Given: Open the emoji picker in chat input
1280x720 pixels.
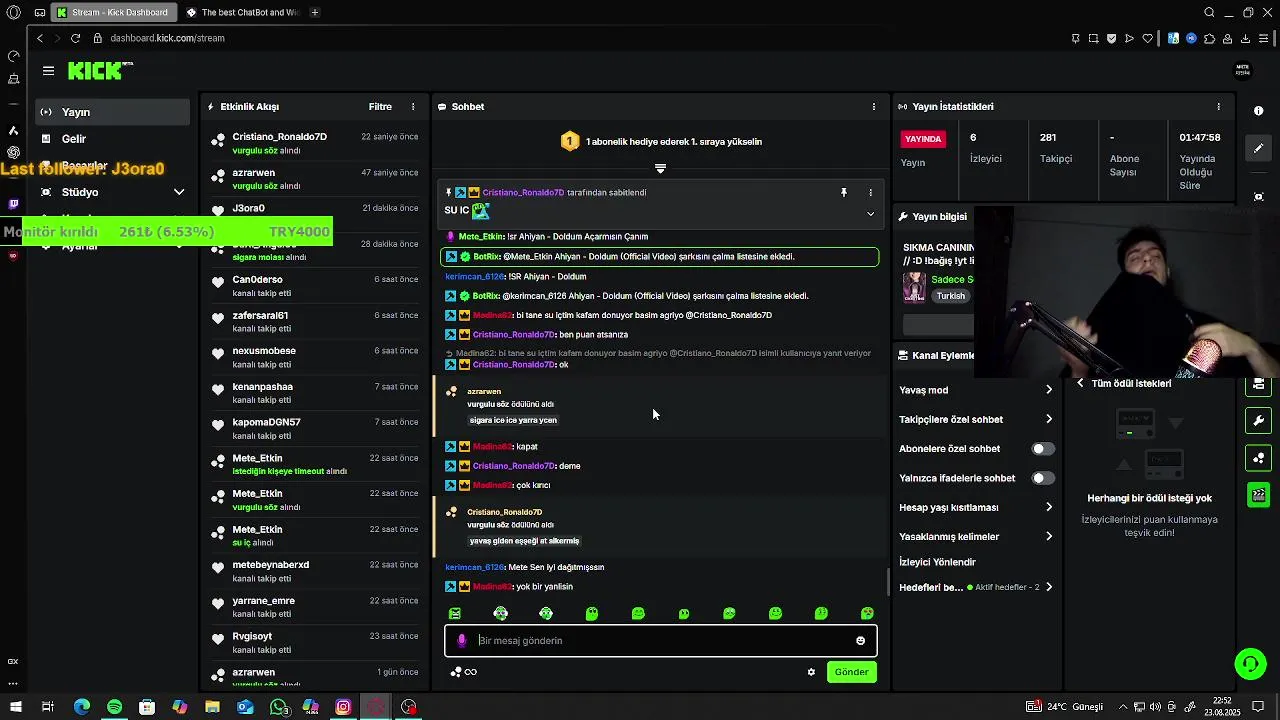Looking at the screenshot, I should 860,641.
